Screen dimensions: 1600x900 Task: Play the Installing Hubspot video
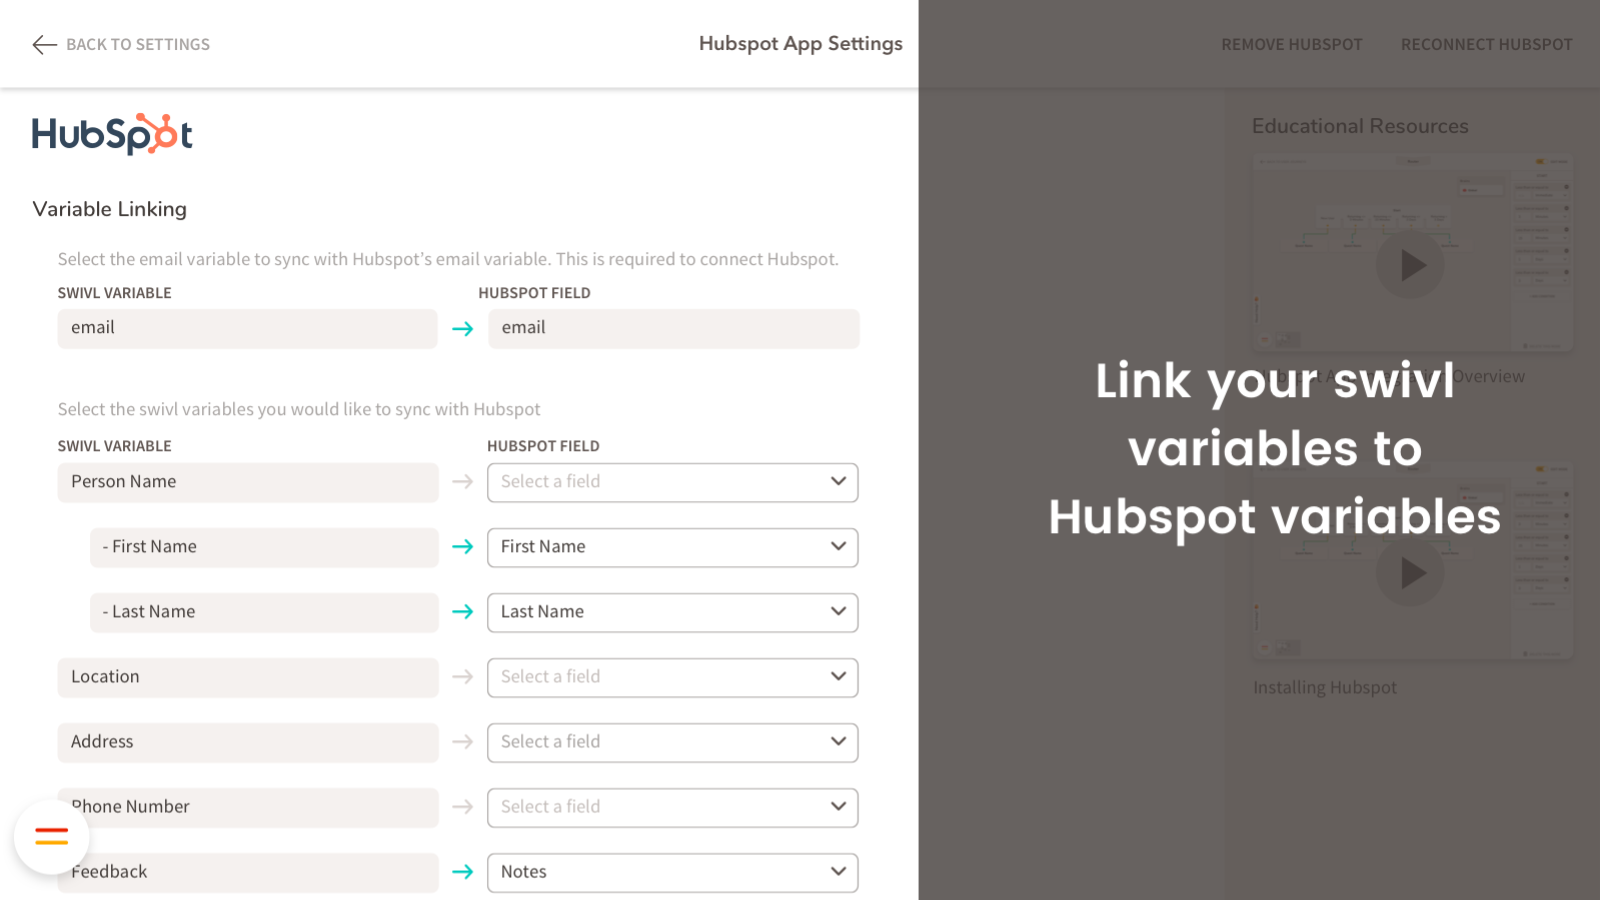[1411, 573]
